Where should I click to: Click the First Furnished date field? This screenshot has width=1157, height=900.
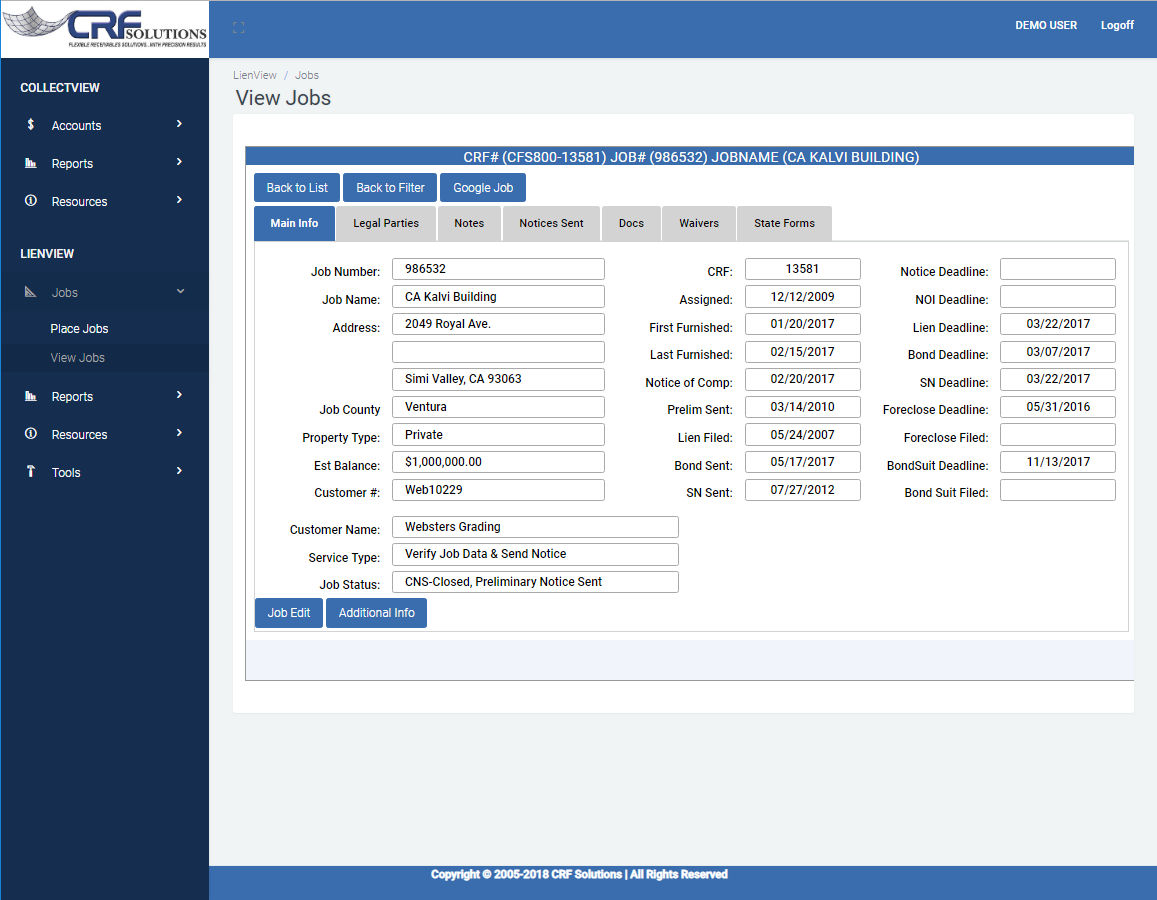[803, 324]
